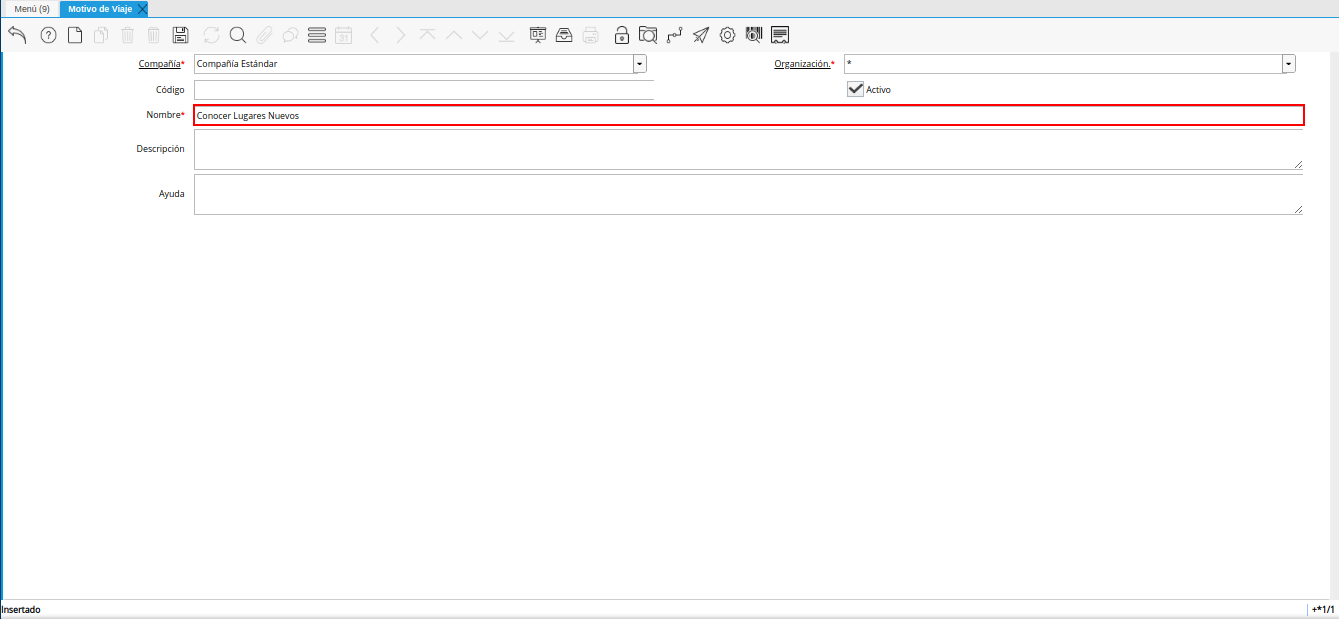Click the Organización combo box showing asterisk
Viewport: 1339px width, 619px height.
[1063, 64]
